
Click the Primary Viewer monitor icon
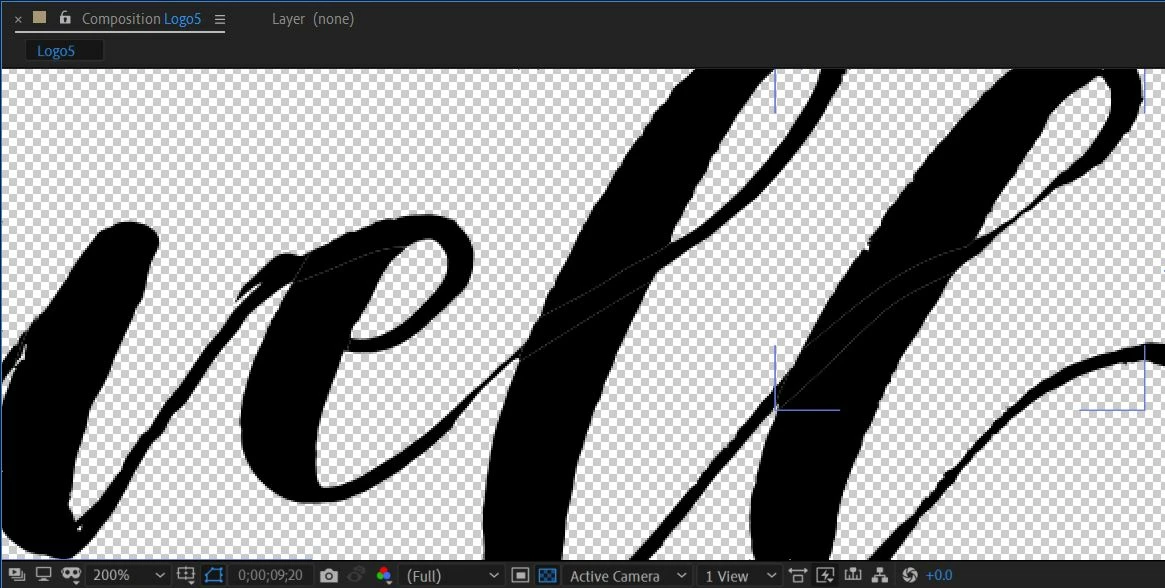pos(43,575)
